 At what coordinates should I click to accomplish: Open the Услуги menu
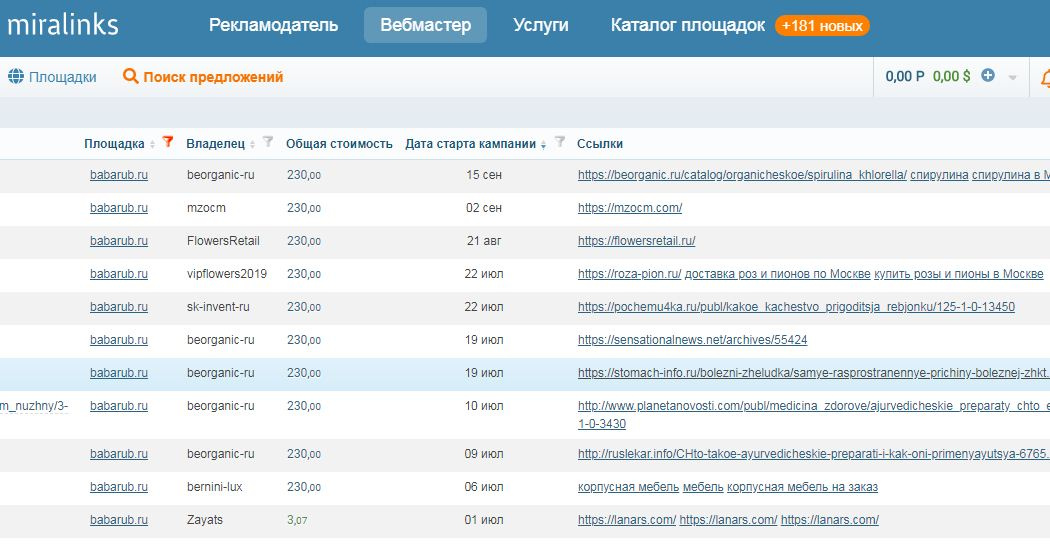(540, 25)
